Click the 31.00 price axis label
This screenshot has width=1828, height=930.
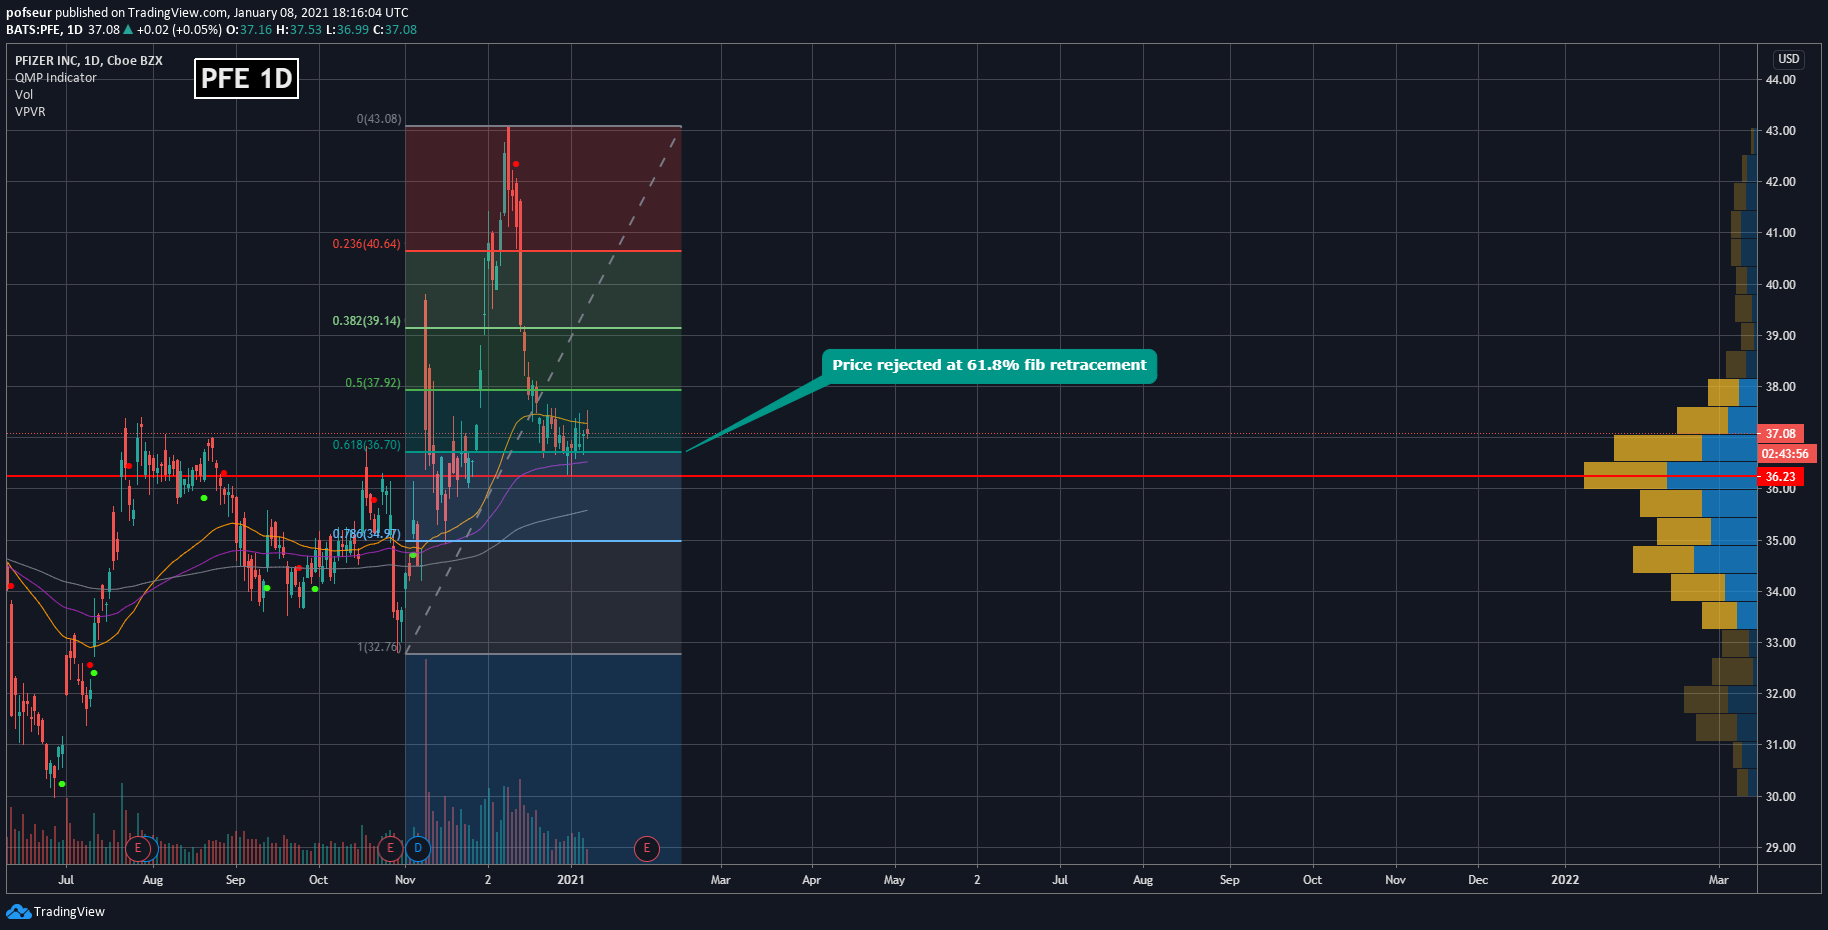pos(1781,745)
